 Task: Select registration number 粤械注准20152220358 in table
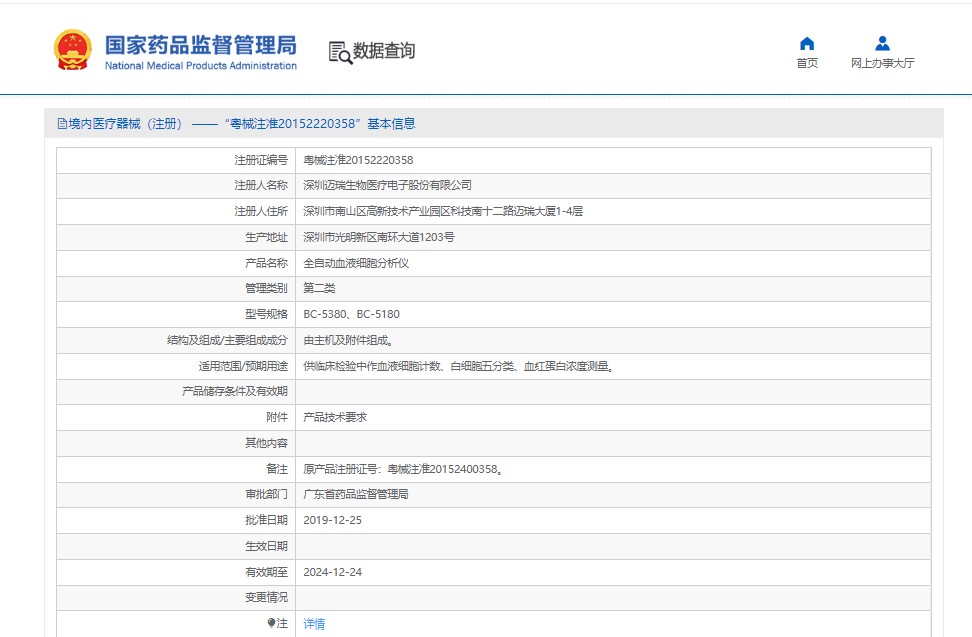coord(358,160)
